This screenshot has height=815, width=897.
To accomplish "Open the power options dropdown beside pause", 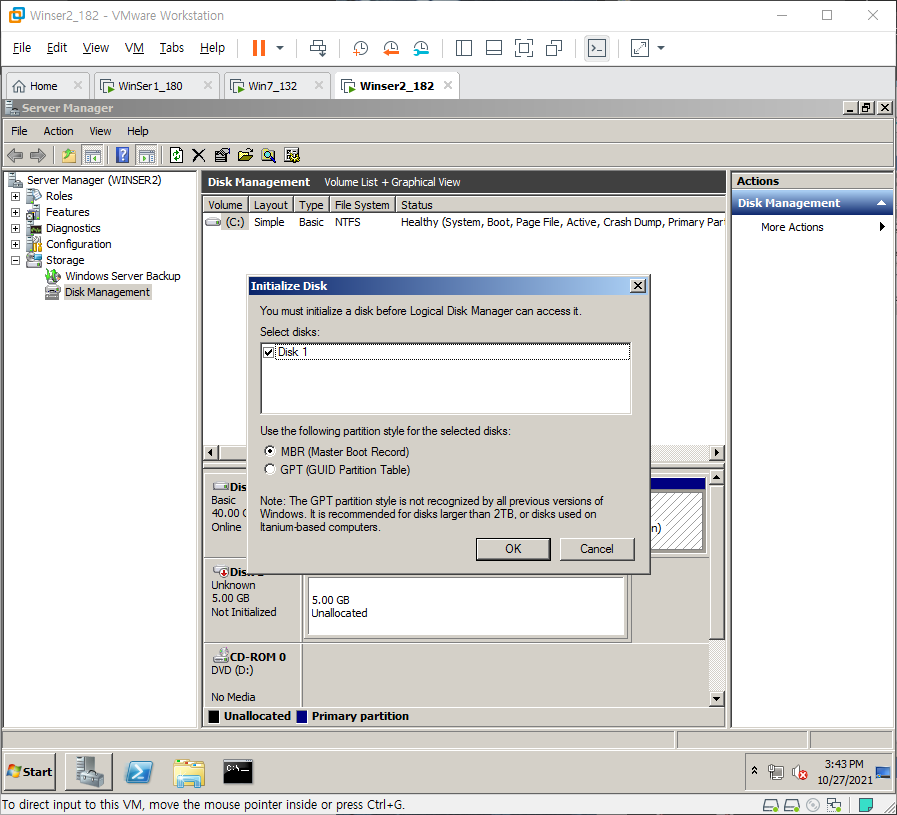I will coord(280,48).
